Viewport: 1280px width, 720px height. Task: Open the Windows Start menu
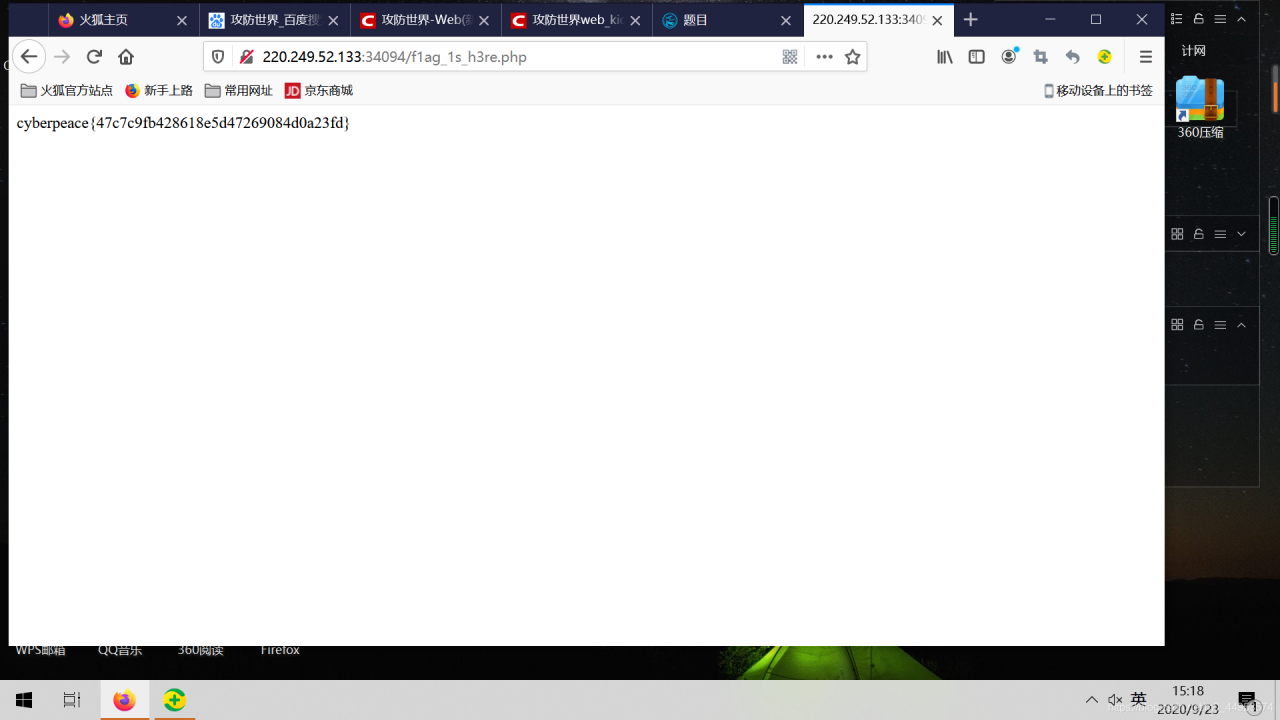click(x=24, y=700)
